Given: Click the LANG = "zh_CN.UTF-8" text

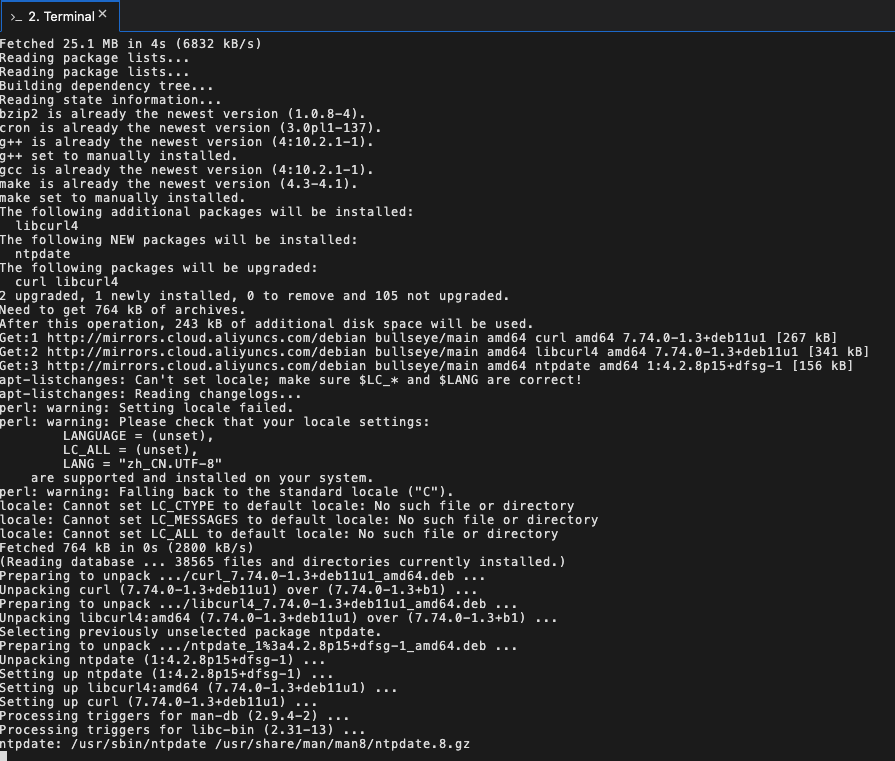Looking at the screenshot, I should [142, 464].
